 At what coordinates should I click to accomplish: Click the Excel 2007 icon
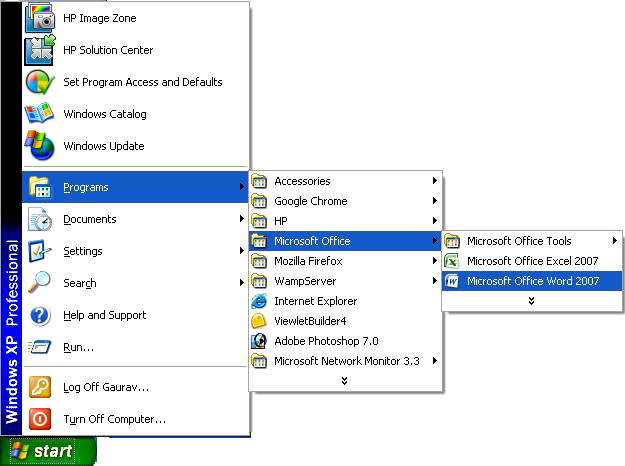pyautogui.click(x=452, y=261)
